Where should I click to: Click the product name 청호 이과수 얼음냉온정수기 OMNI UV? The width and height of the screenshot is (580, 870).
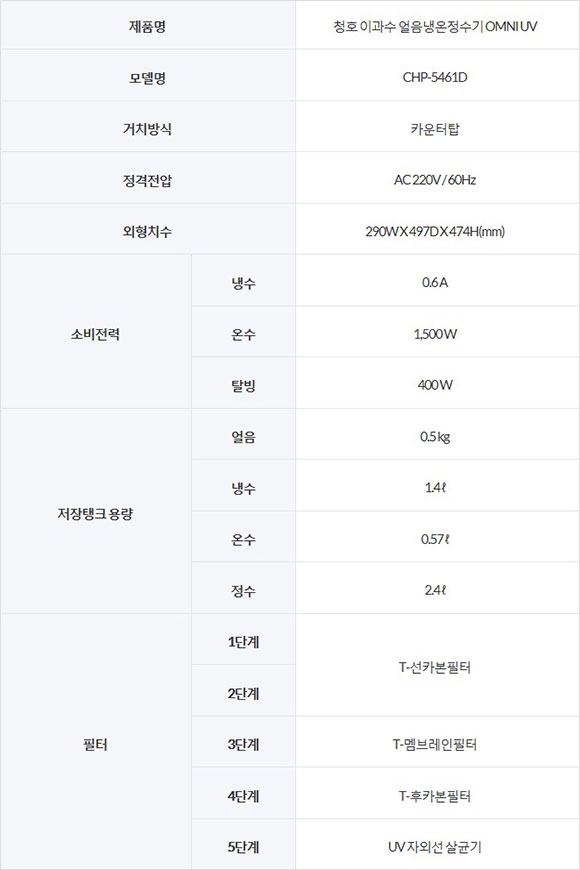coord(435,26)
